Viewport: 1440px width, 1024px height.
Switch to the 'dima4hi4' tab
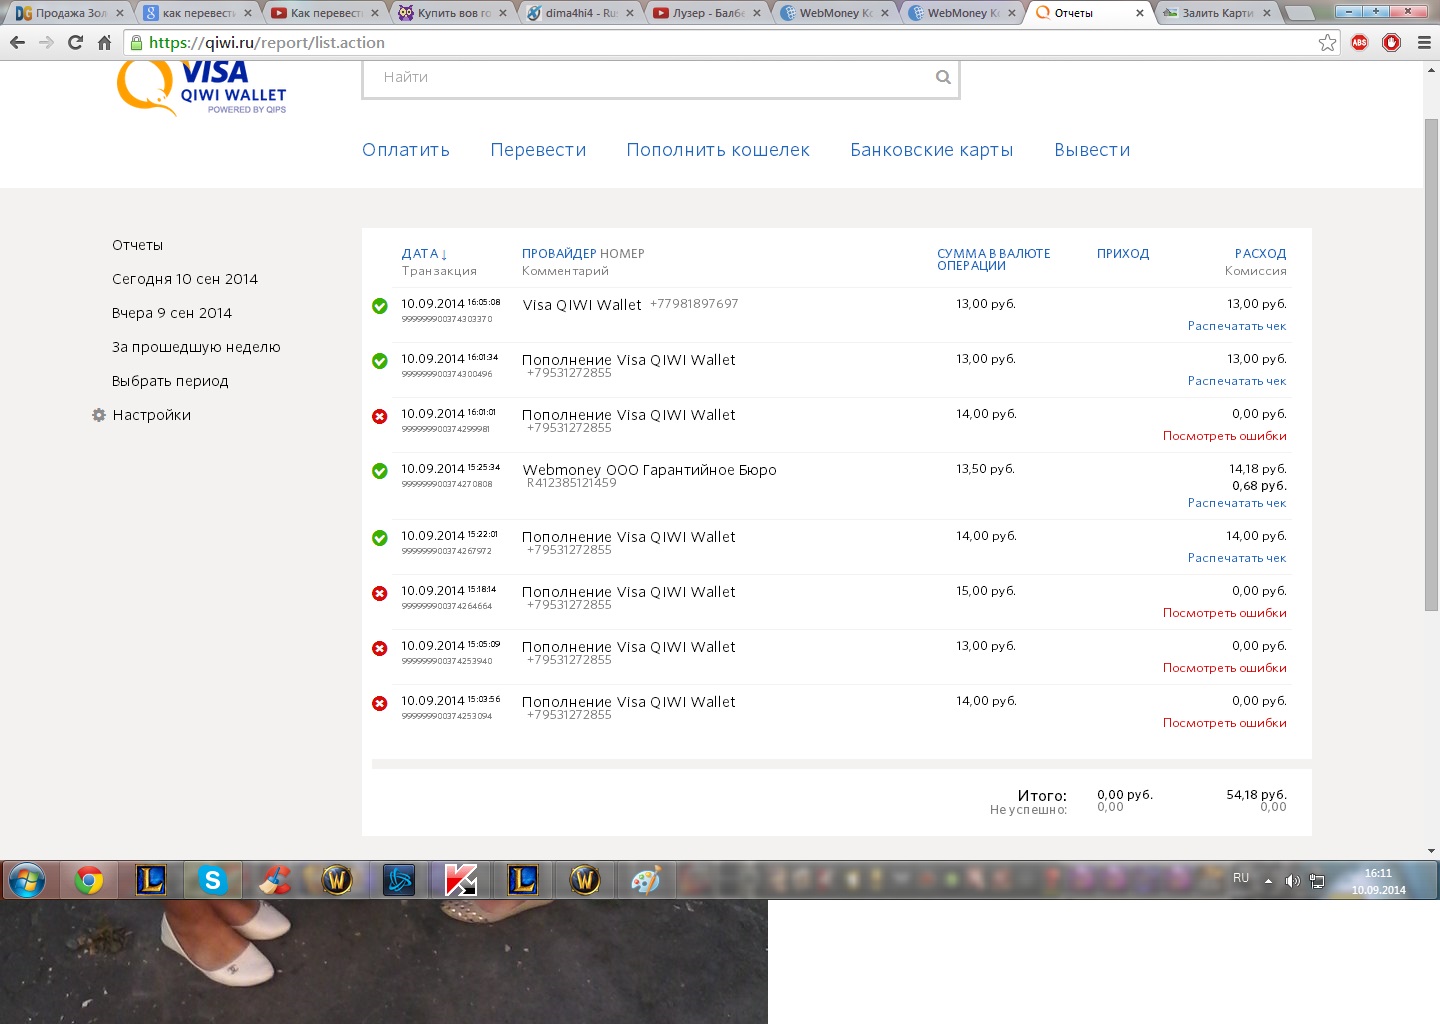coord(580,13)
